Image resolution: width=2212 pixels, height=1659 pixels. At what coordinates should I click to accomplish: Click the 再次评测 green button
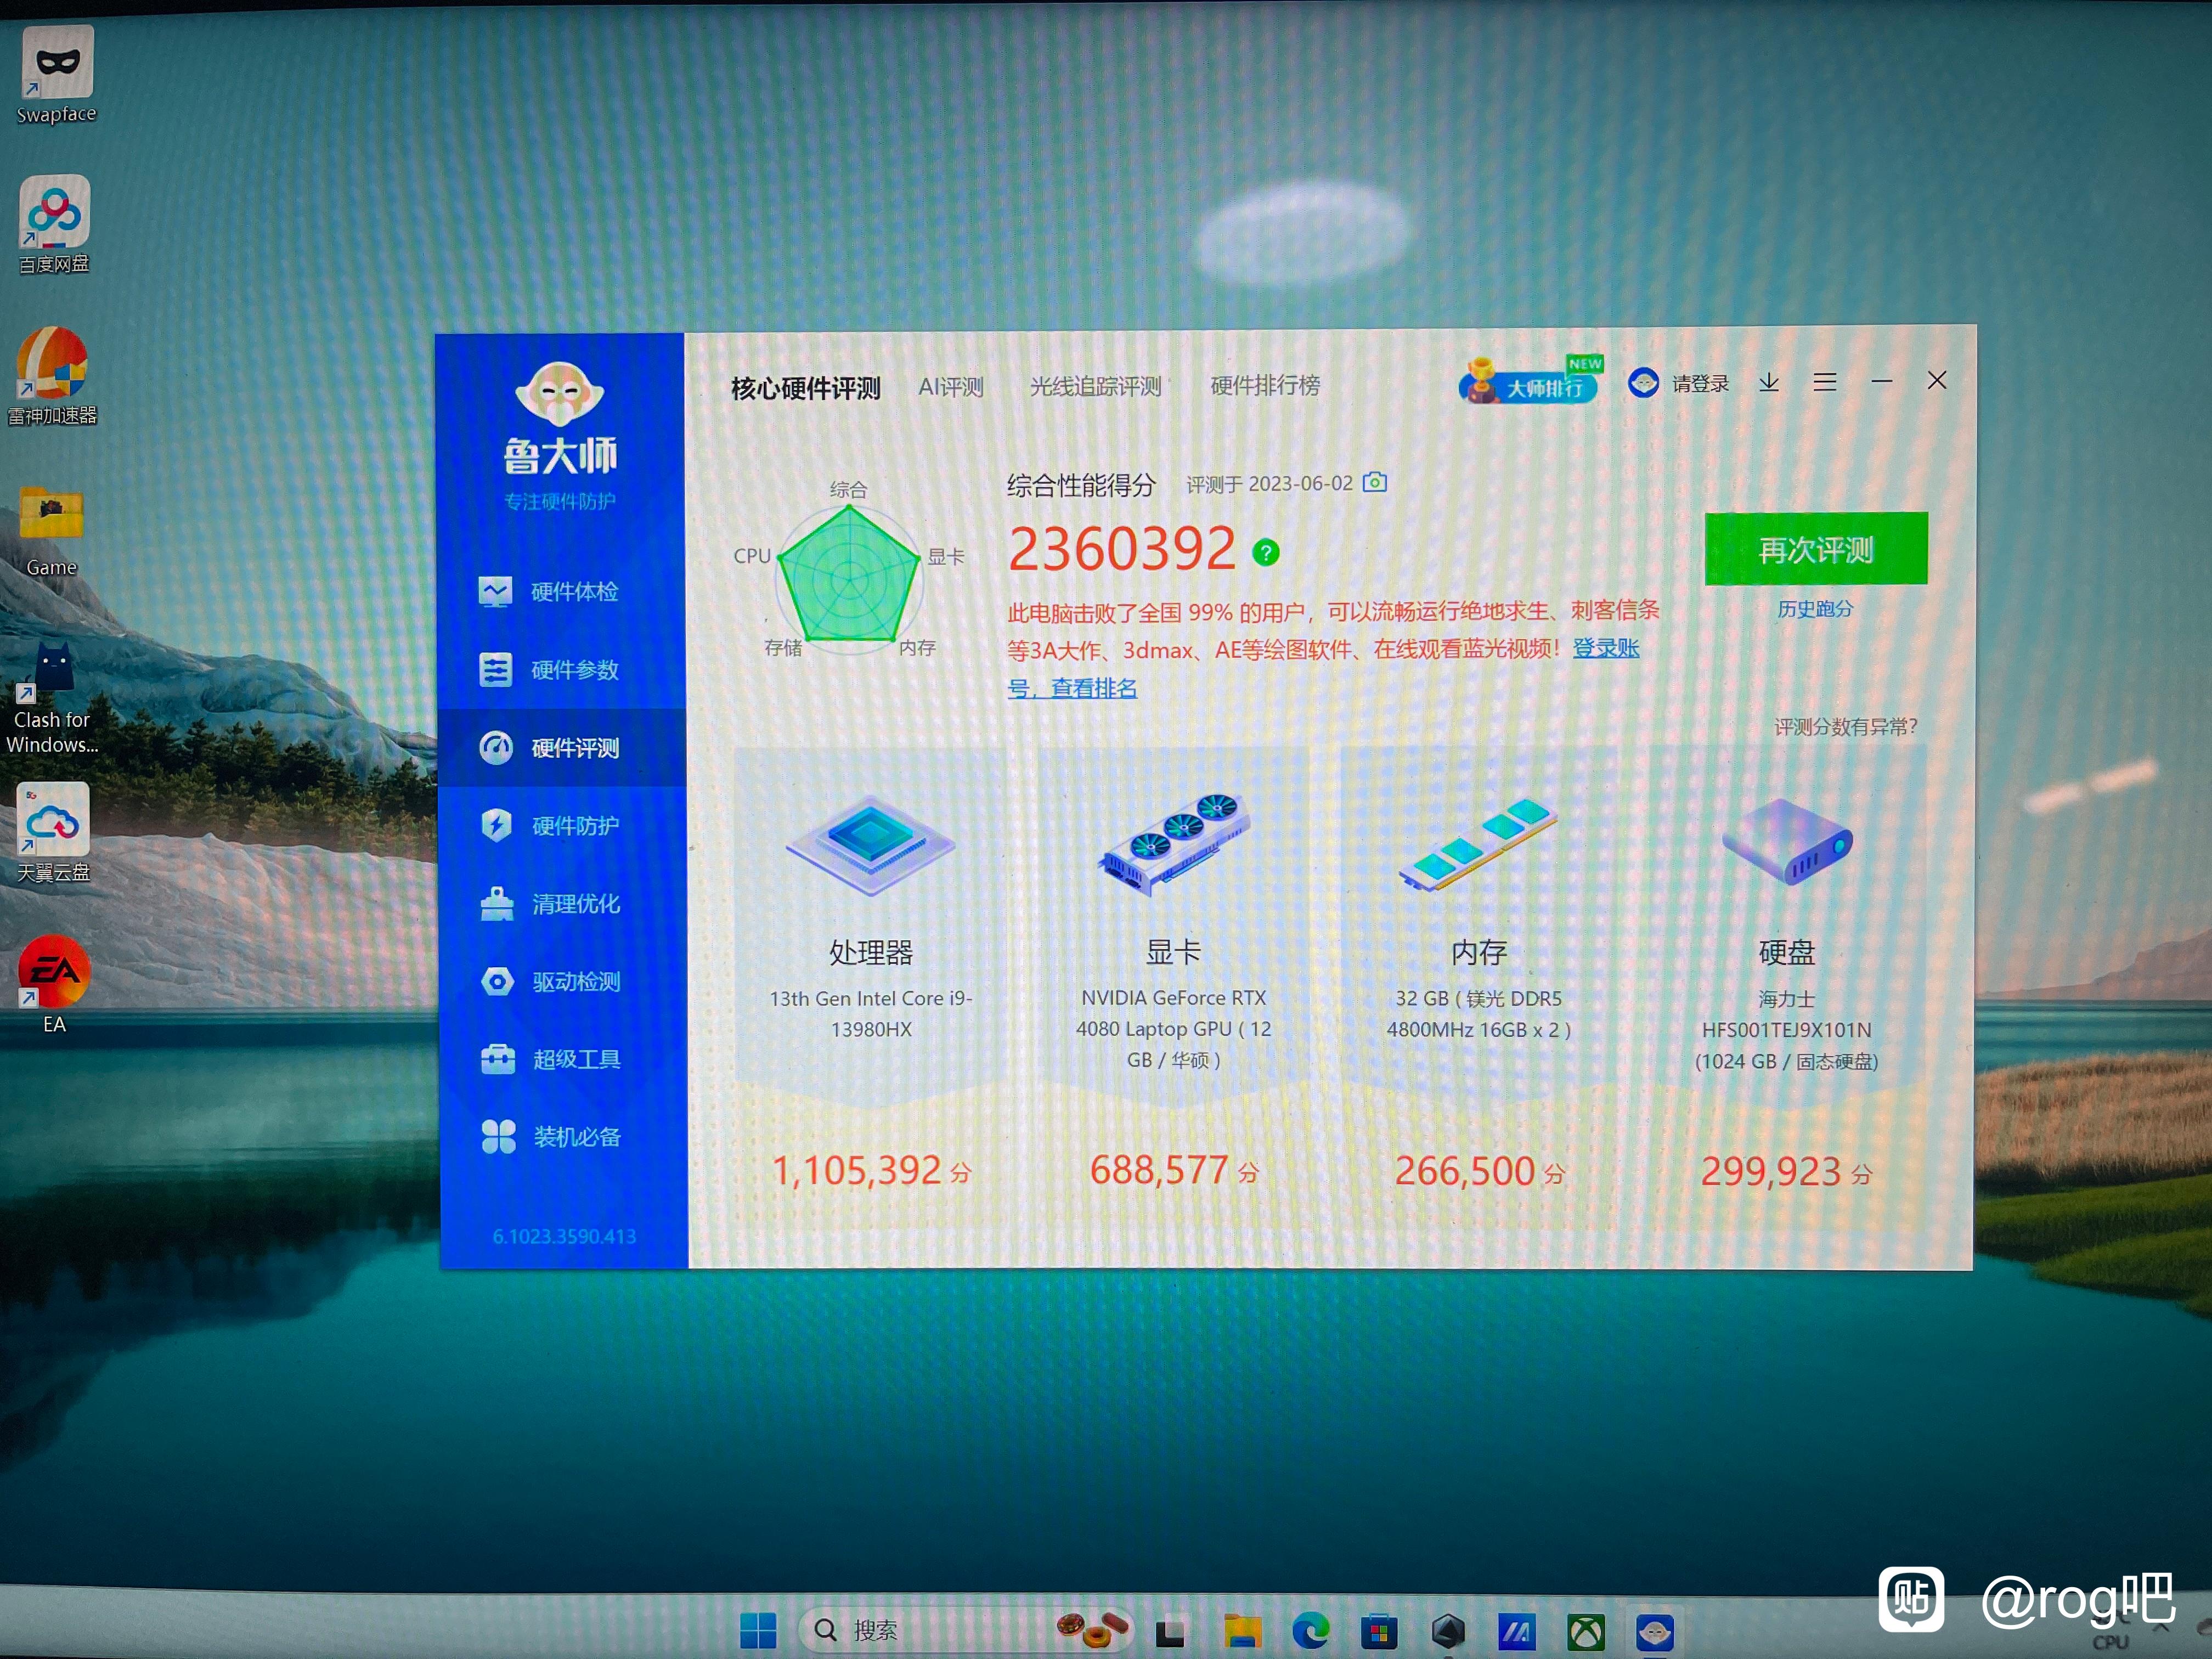tap(1816, 548)
